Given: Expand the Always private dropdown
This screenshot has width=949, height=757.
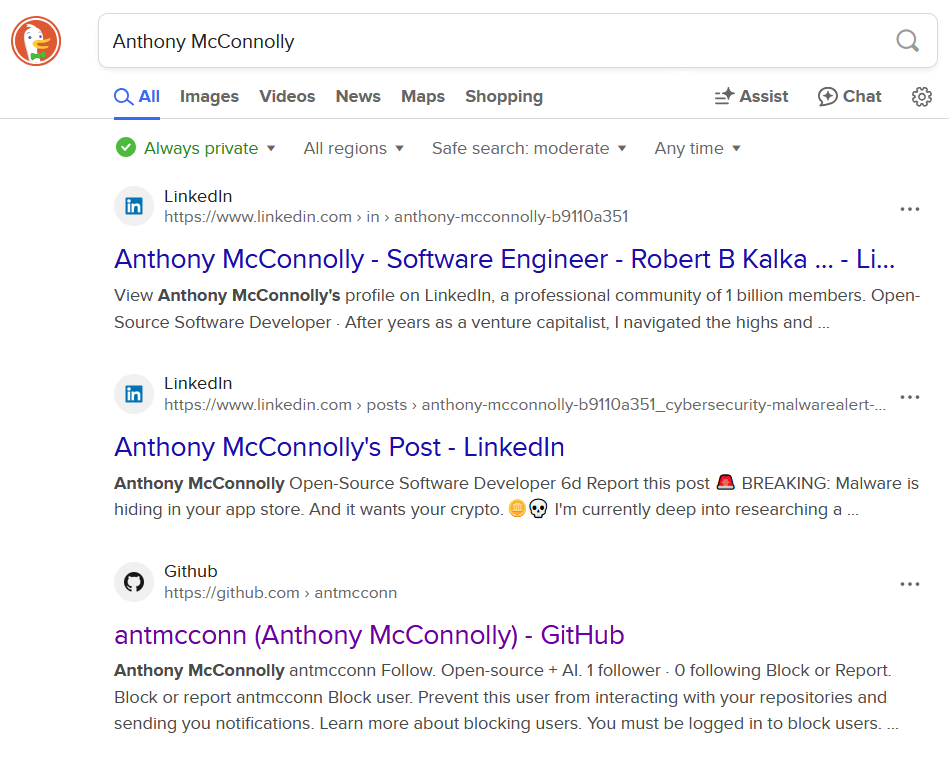Looking at the screenshot, I should point(198,148).
